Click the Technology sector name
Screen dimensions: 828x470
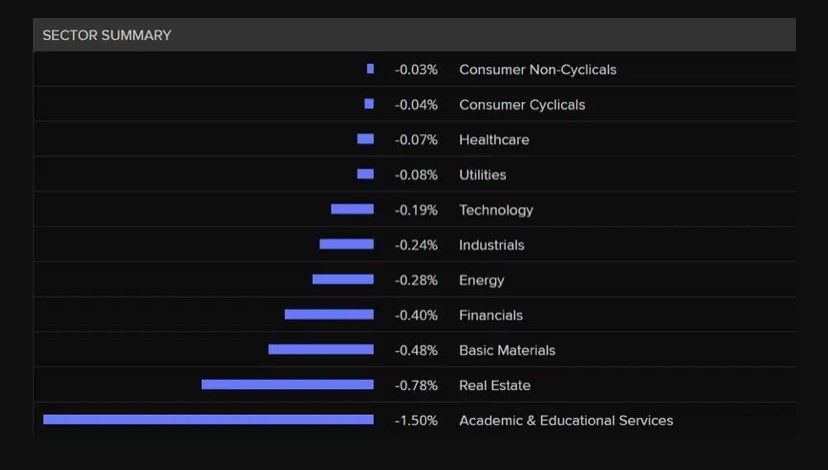pyautogui.click(x=496, y=210)
